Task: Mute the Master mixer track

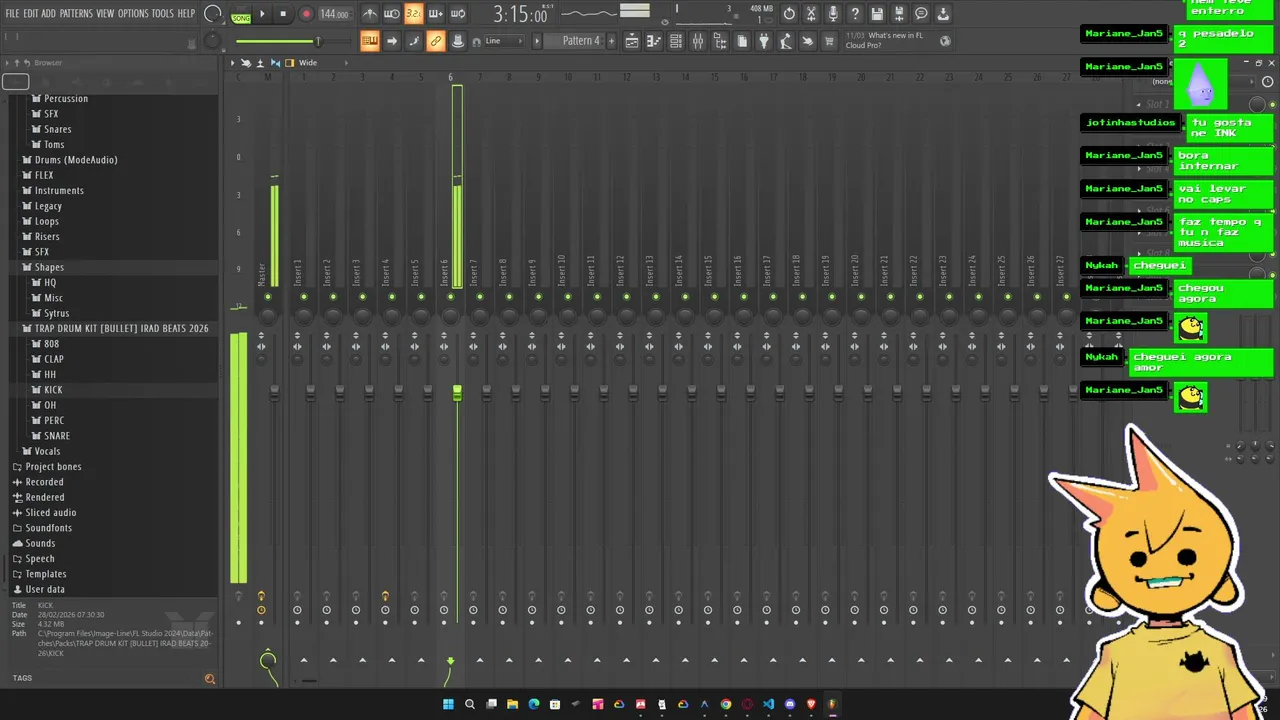Action: click(x=268, y=297)
